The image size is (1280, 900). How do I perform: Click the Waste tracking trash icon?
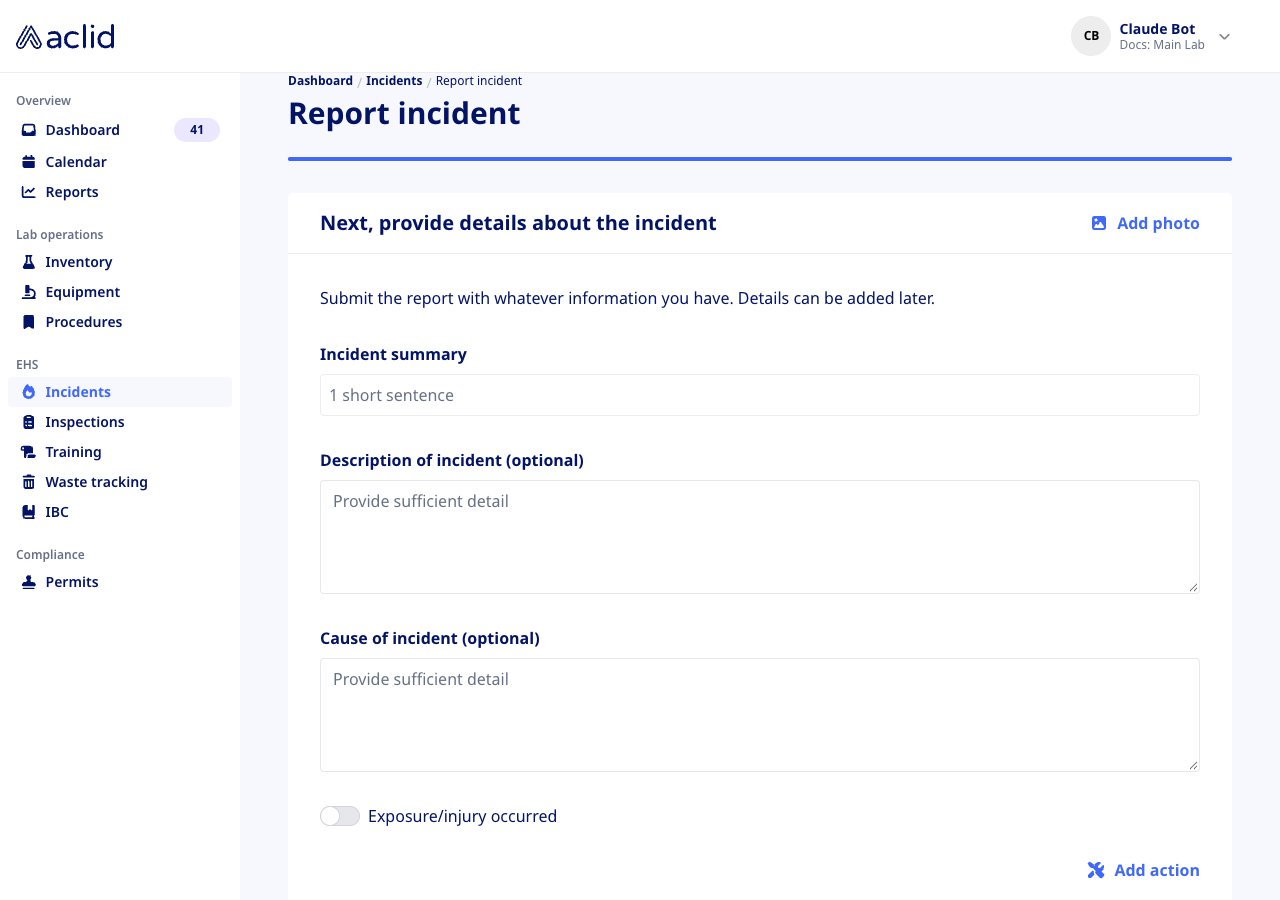[29, 482]
